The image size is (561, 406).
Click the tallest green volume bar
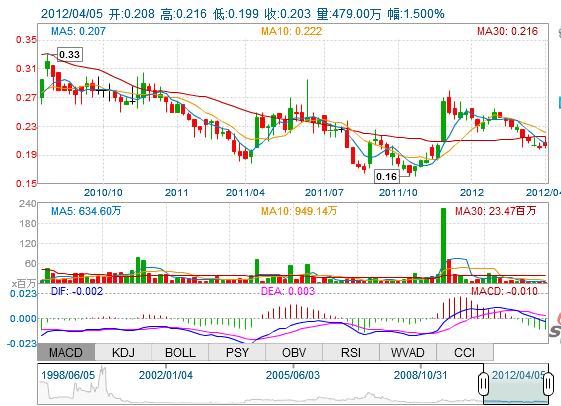click(x=443, y=245)
